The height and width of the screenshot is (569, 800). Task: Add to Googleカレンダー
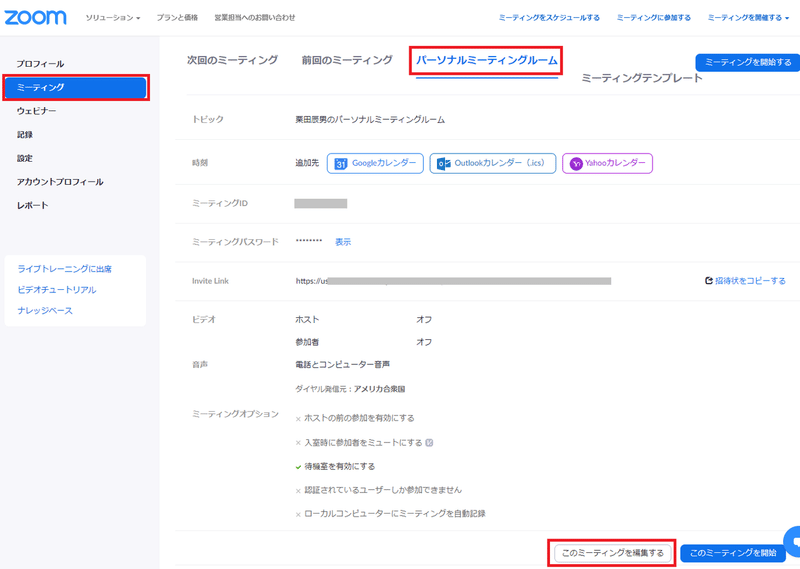(x=375, y=163)
